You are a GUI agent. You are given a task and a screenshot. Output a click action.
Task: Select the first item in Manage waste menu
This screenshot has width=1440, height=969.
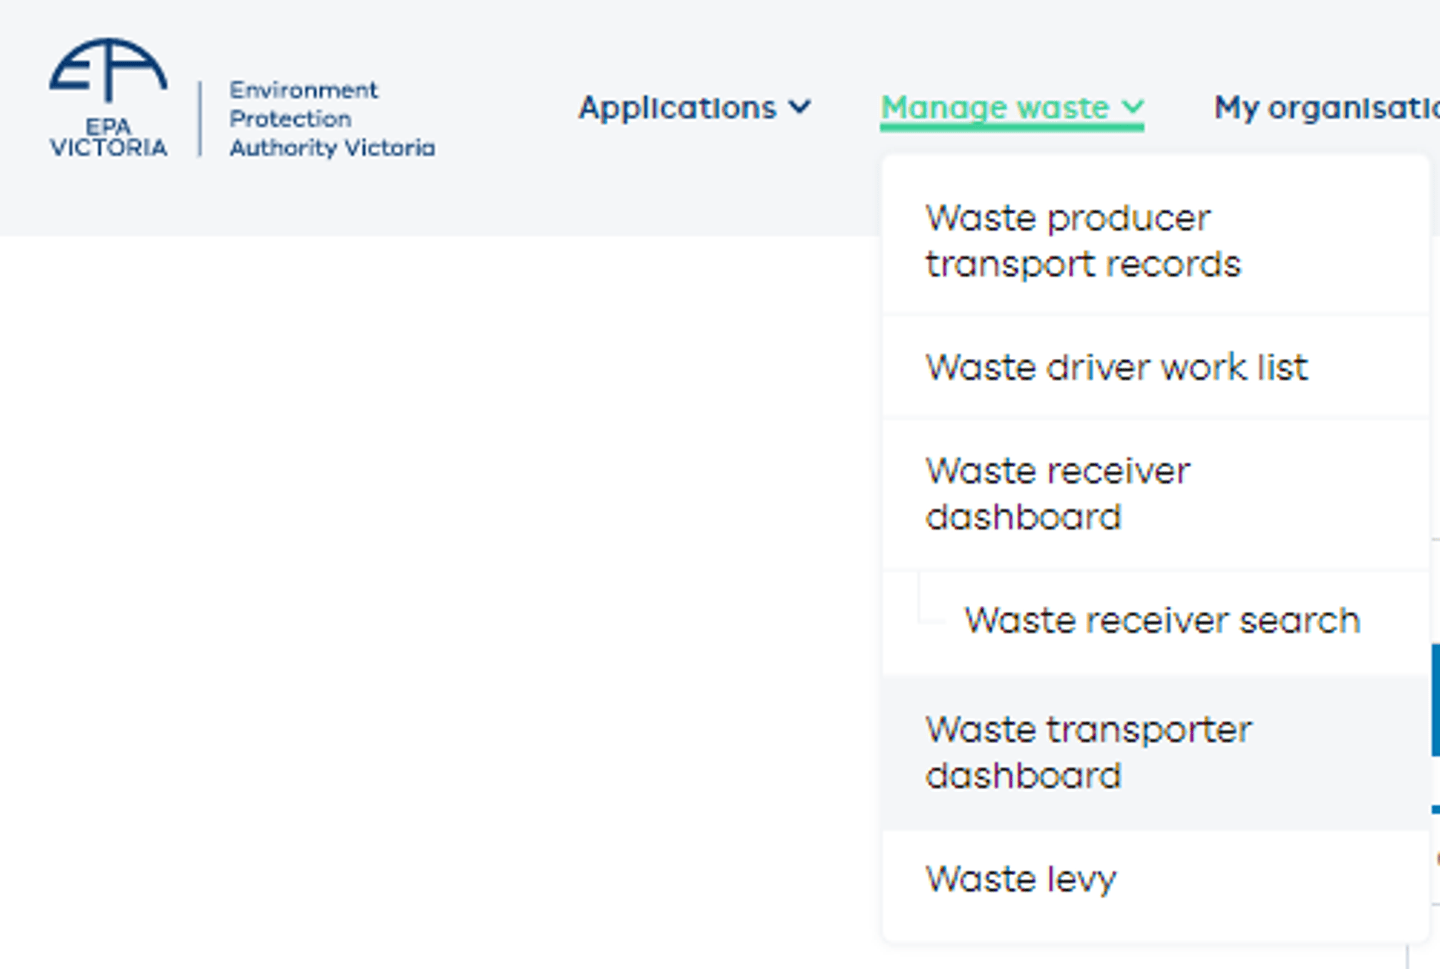[1084, 240]
